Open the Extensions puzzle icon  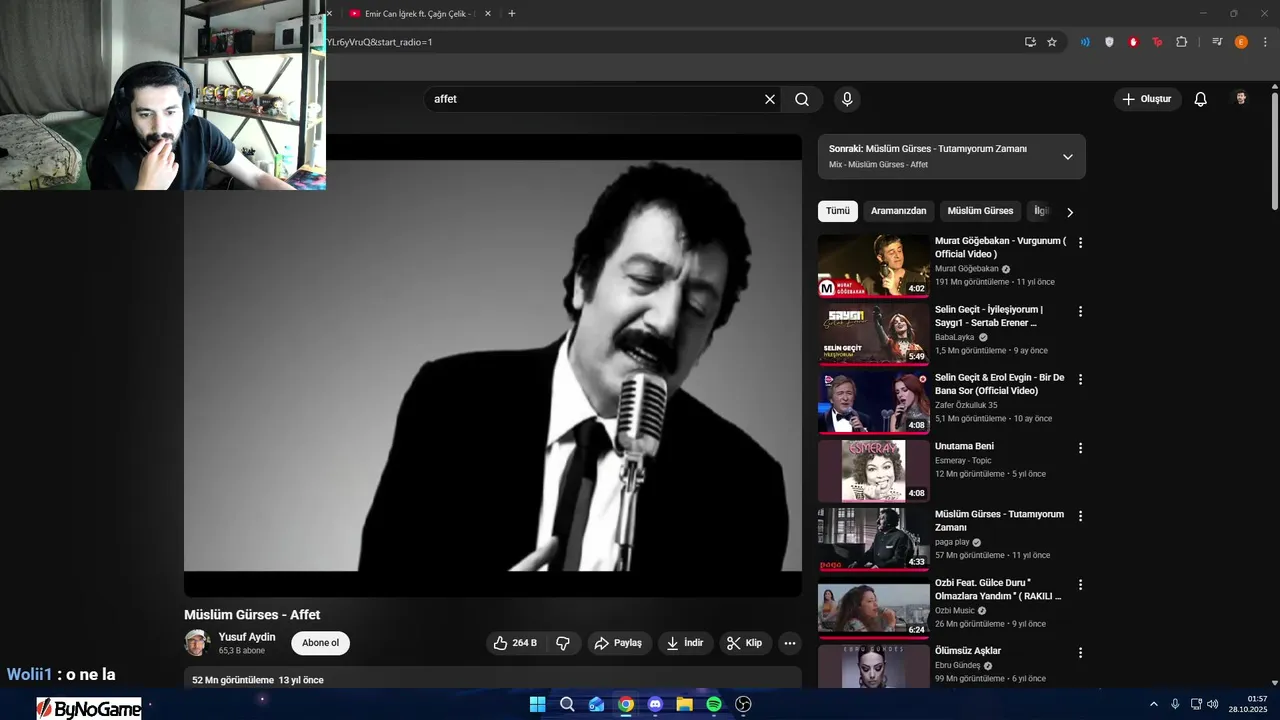(1181, 42)
